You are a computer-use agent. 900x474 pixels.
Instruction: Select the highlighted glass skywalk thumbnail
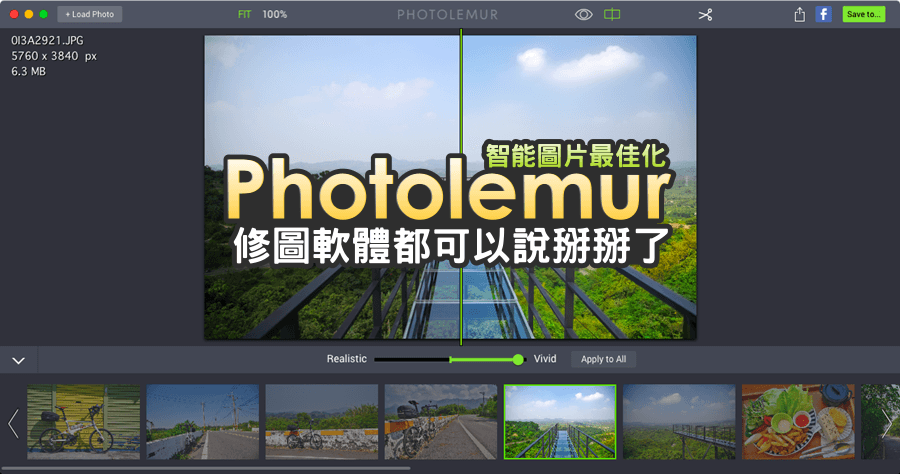tap(560, 422)
